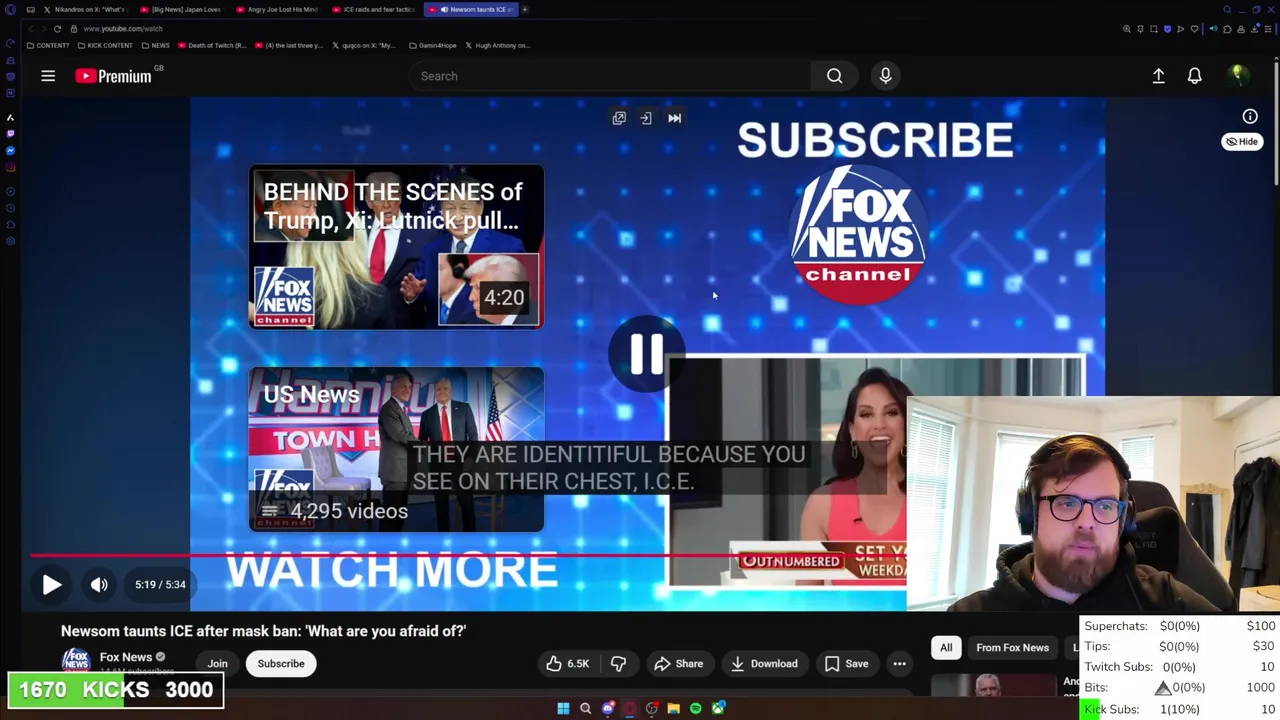The height and width of the screenshot is (720, 1280).
Task: Click the search magnifier button
Action: (x=834, y=76)
